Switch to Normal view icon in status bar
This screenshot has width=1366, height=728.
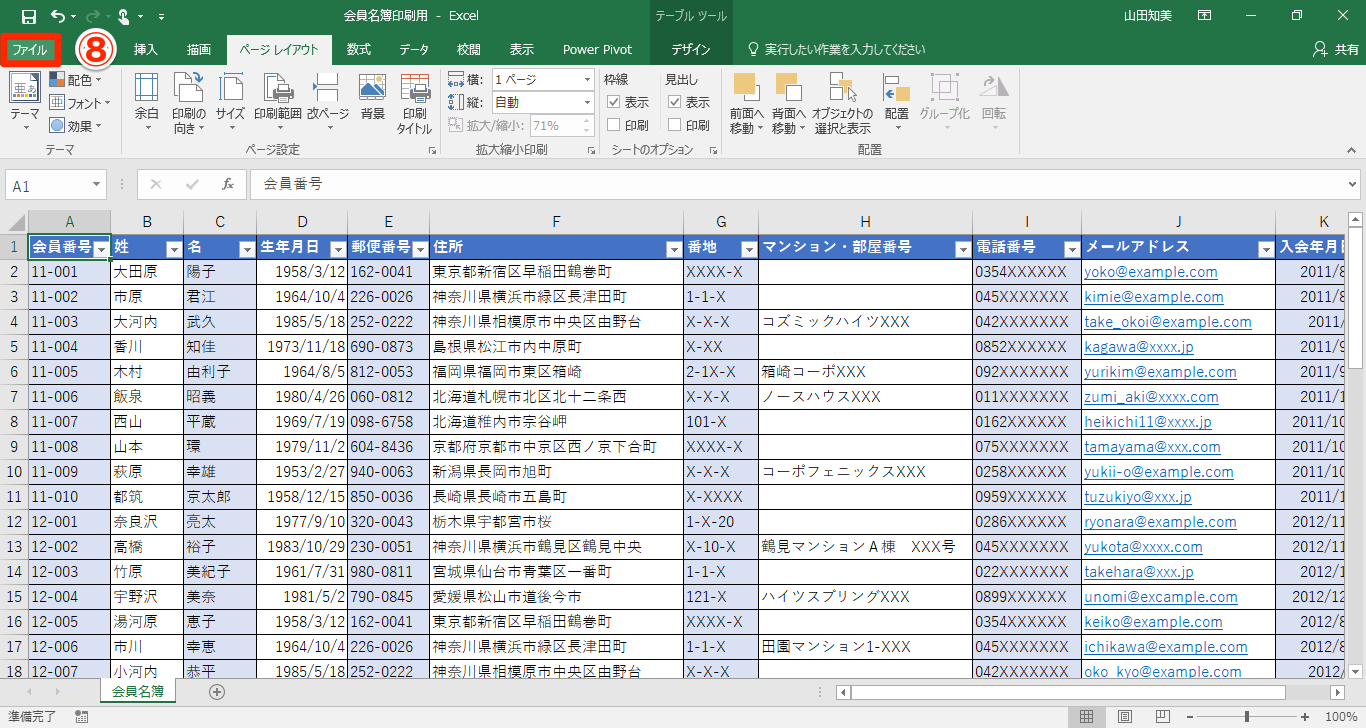1087,716
